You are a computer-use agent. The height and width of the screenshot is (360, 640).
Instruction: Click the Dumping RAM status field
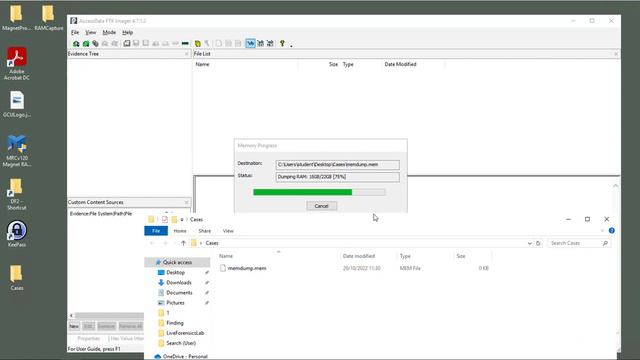[338, 177]
